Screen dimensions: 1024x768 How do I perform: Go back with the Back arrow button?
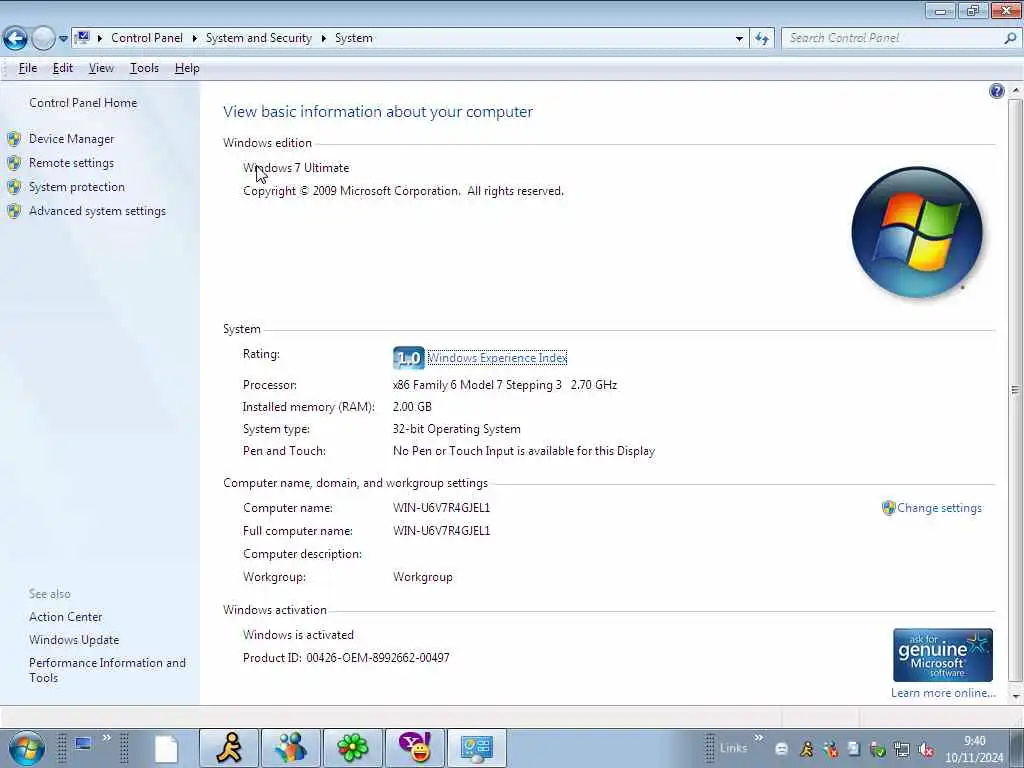tap(15, 39)
